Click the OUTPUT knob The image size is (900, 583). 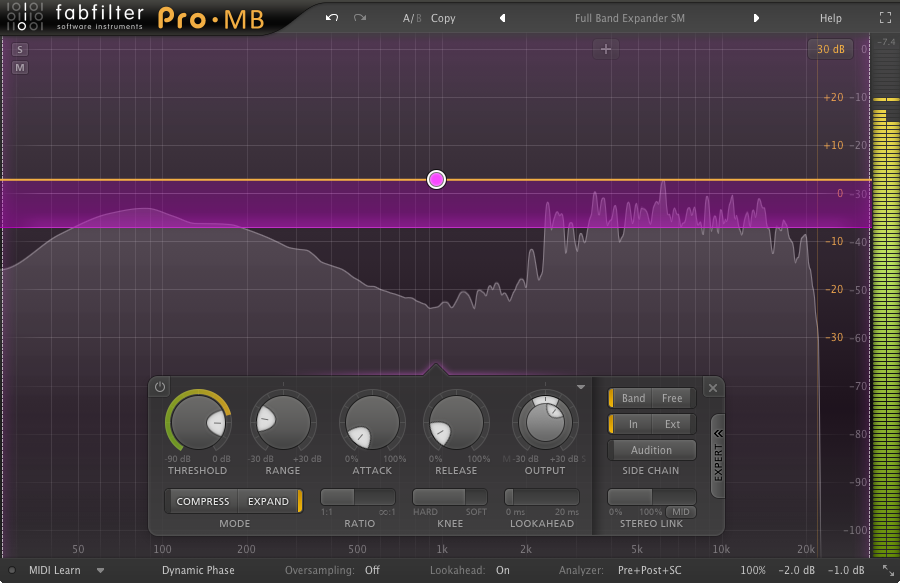[545, 423]
